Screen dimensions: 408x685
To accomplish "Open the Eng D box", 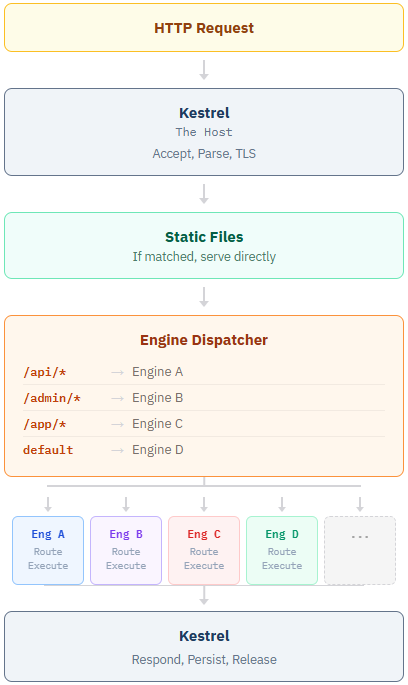I will point(282,550).
